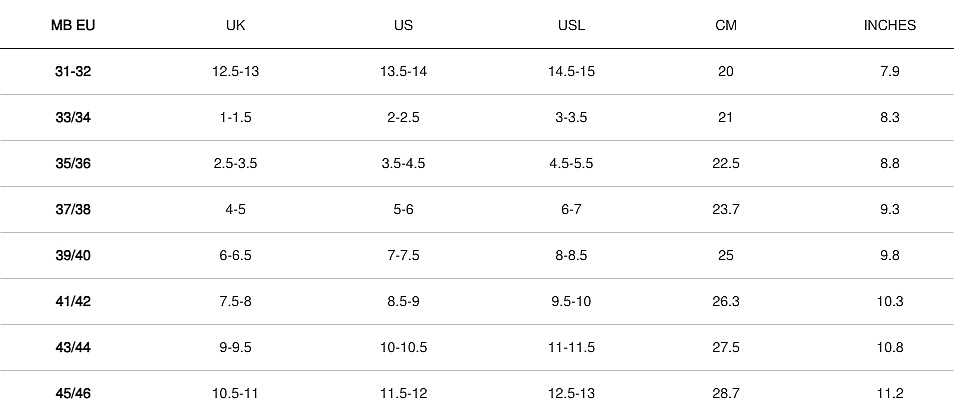This screenshot has height=417, width=954.
Task: Click the 10.8 inches value
Action: click(889, 347)
